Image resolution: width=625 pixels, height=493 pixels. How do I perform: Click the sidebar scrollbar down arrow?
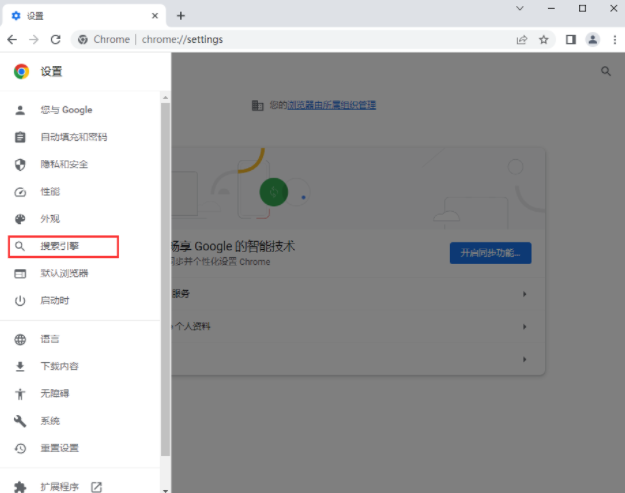point(165,490)
